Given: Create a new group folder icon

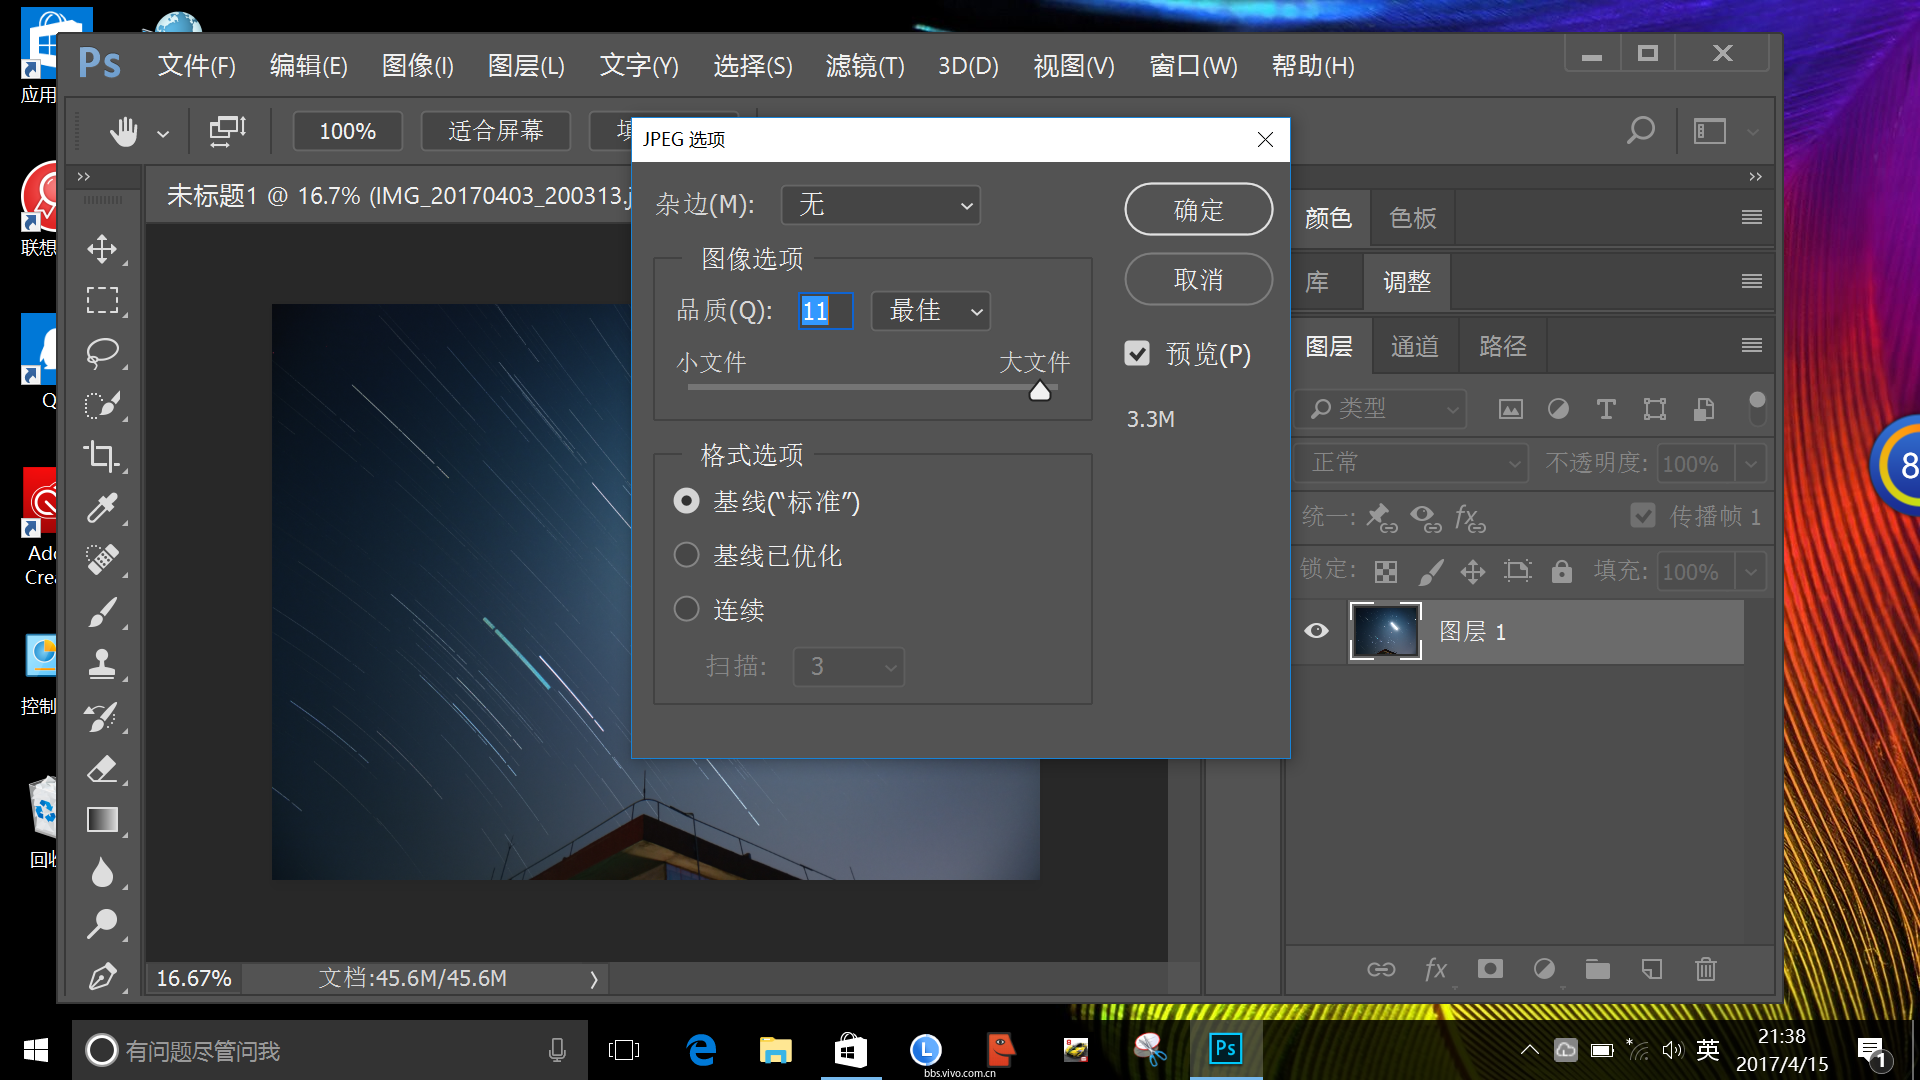Looking at the screenshot, I should point(1598,969).
